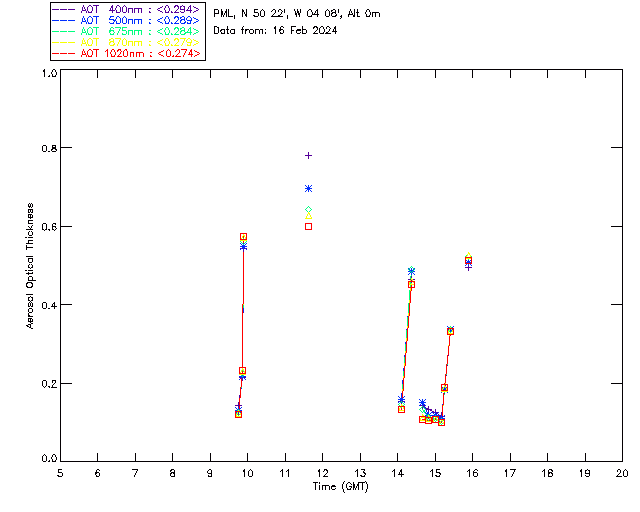Click the y-axis tick label "1.0"
The width and height of the screenshot is (640, 512).
click(49, 73)
